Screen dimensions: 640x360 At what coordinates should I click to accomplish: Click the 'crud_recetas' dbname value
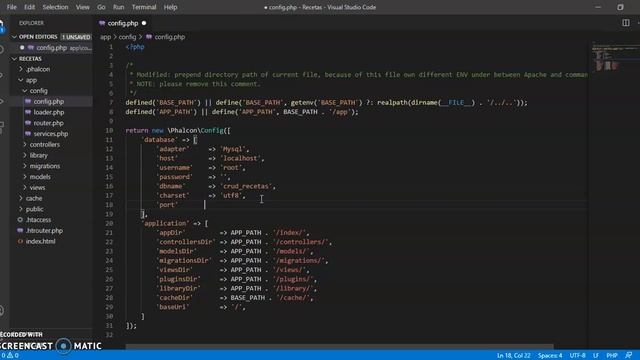[246, 186]
